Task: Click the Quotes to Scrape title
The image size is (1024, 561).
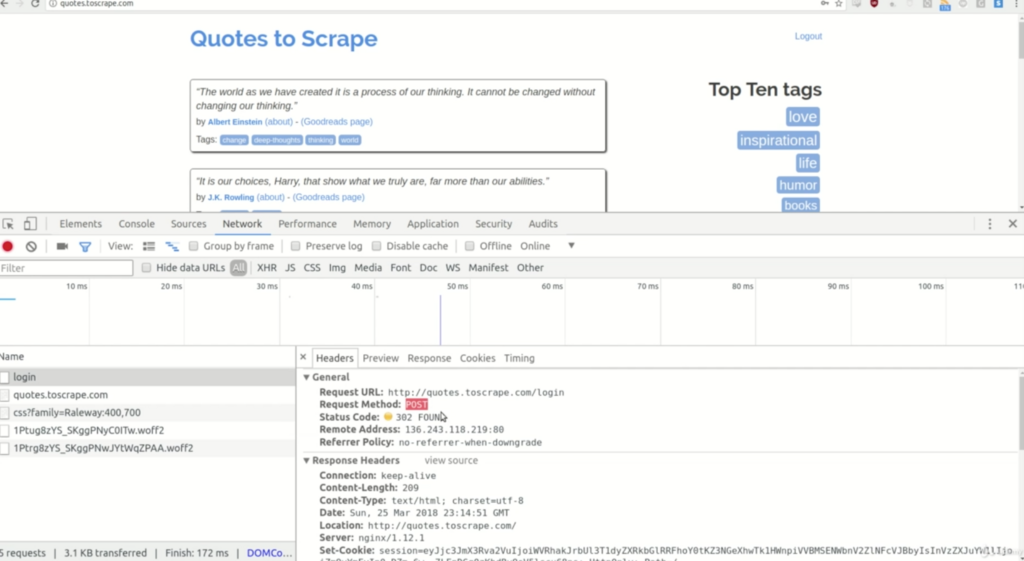Action: pos(283,39)
